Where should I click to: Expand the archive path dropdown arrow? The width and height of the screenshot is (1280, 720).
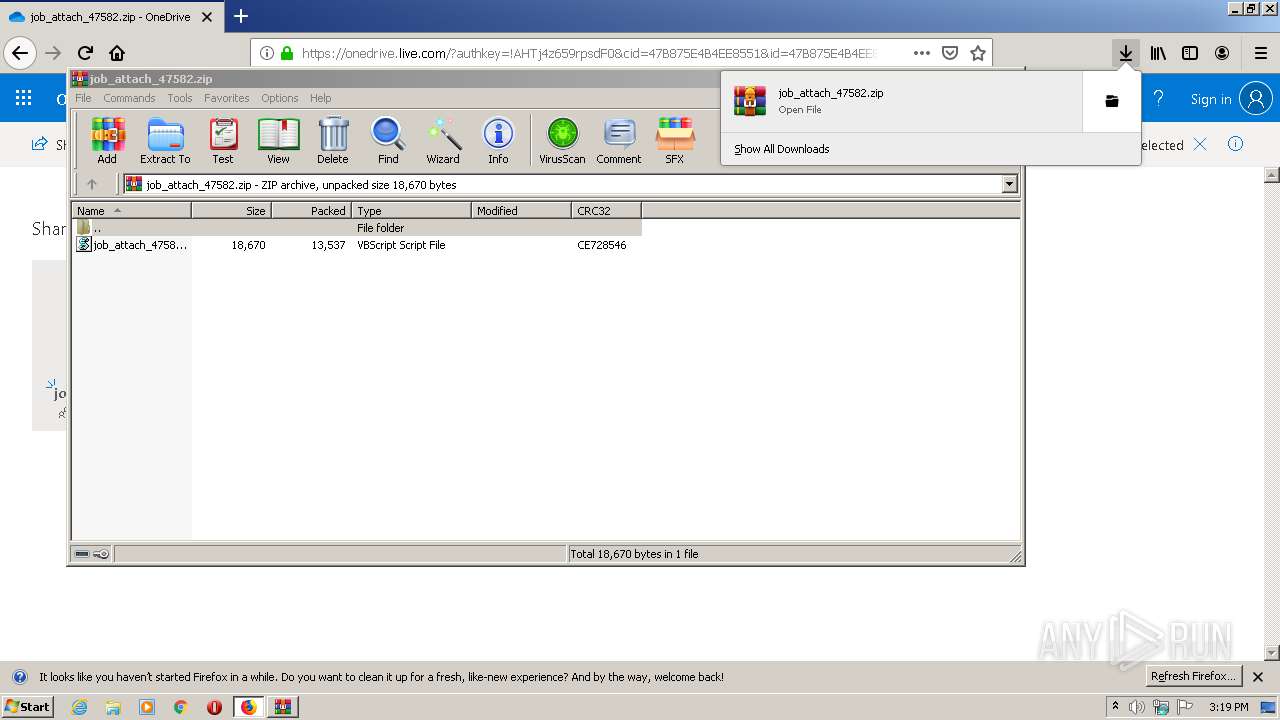point(1009,184)
